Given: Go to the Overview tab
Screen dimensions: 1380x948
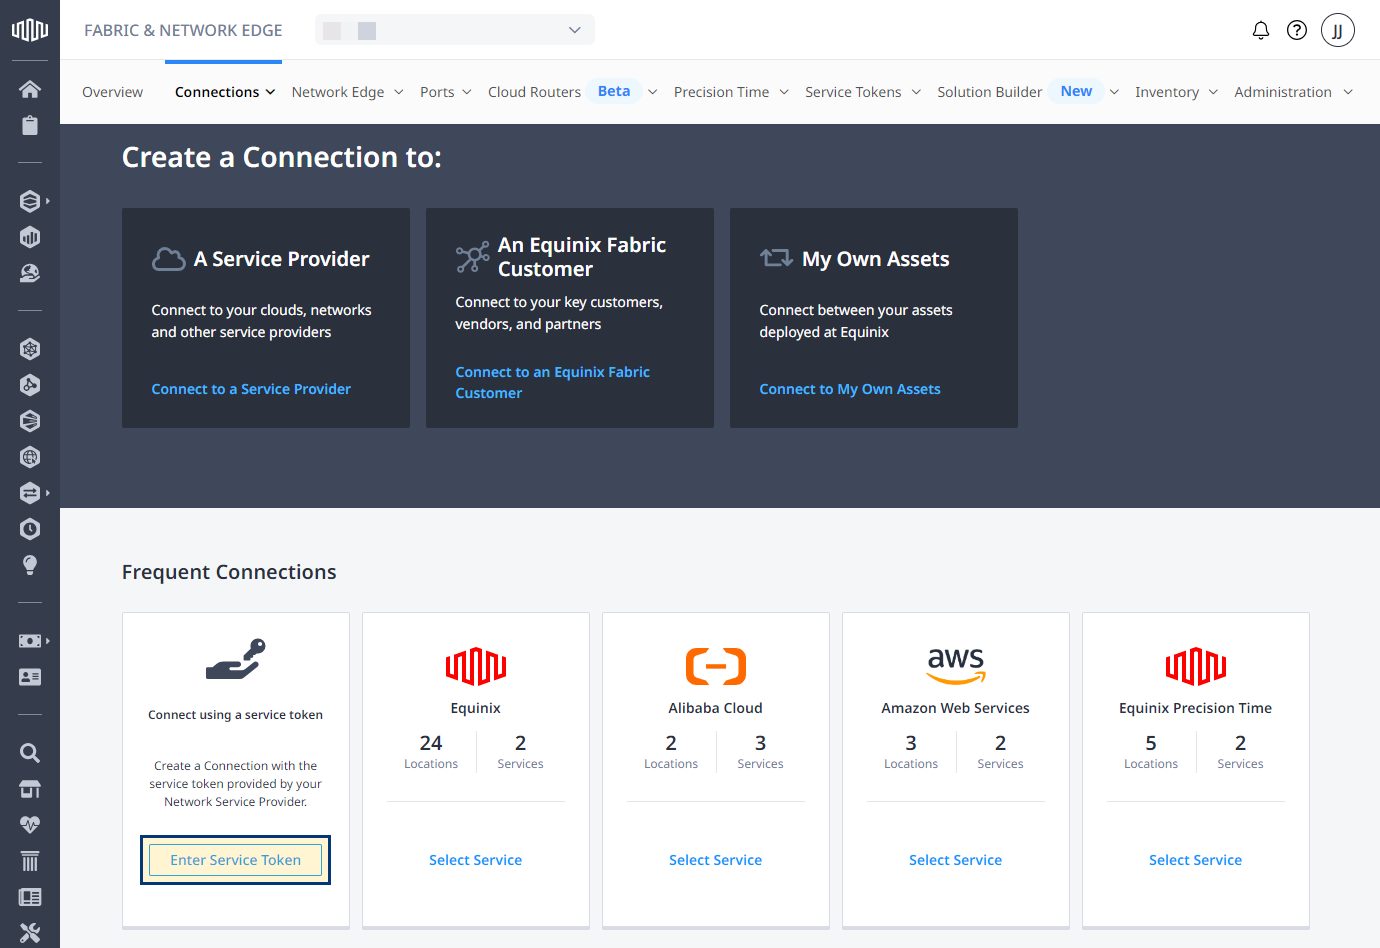Looking at the screenshot, I should coord(113,92).
